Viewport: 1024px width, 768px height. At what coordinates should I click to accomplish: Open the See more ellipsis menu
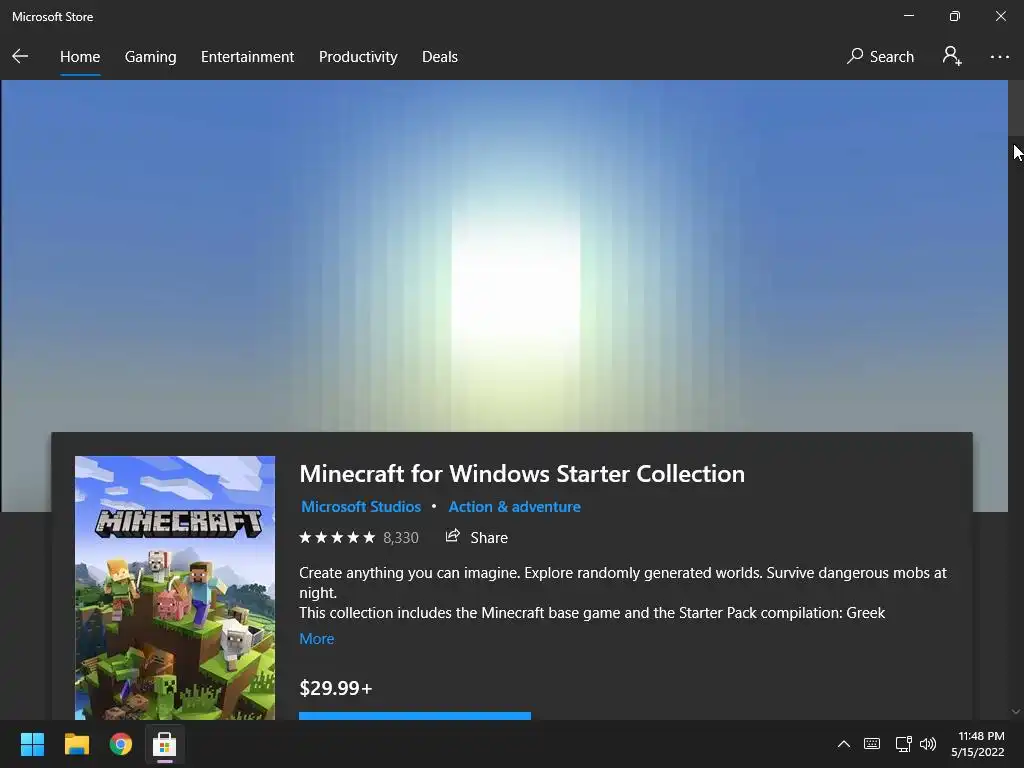pyautogui.click(x=999, y=57)
